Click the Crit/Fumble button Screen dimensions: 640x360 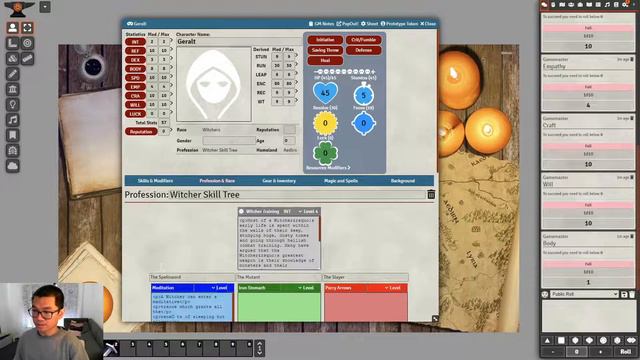point(363,40)
